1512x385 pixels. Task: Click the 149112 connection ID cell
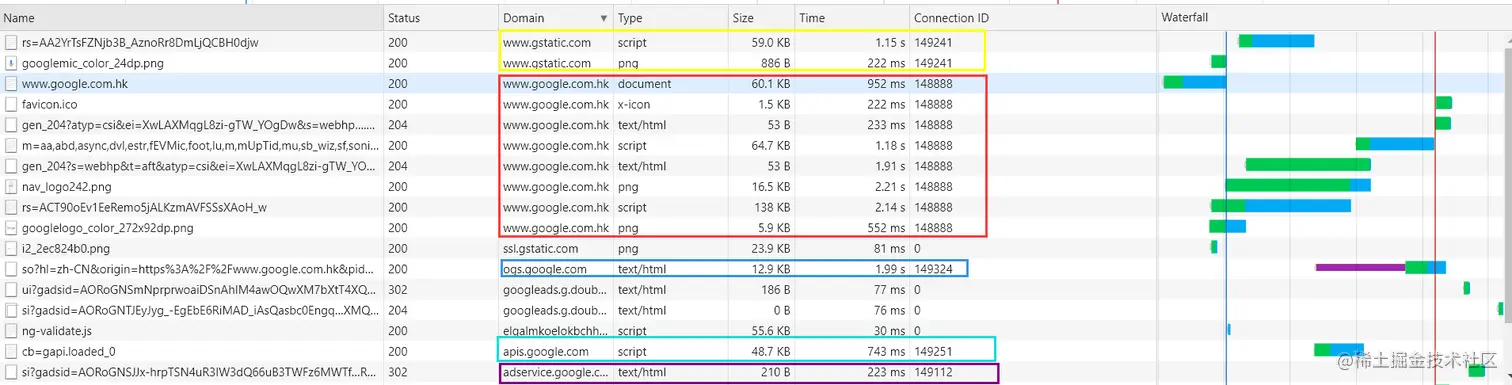point(933,372)
